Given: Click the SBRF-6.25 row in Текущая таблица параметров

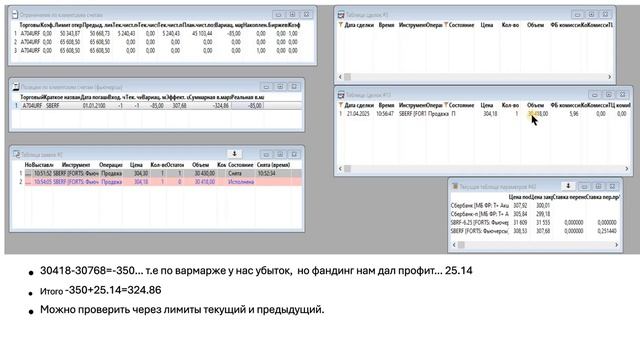Looking at the screenshot, I should point(535,223).
